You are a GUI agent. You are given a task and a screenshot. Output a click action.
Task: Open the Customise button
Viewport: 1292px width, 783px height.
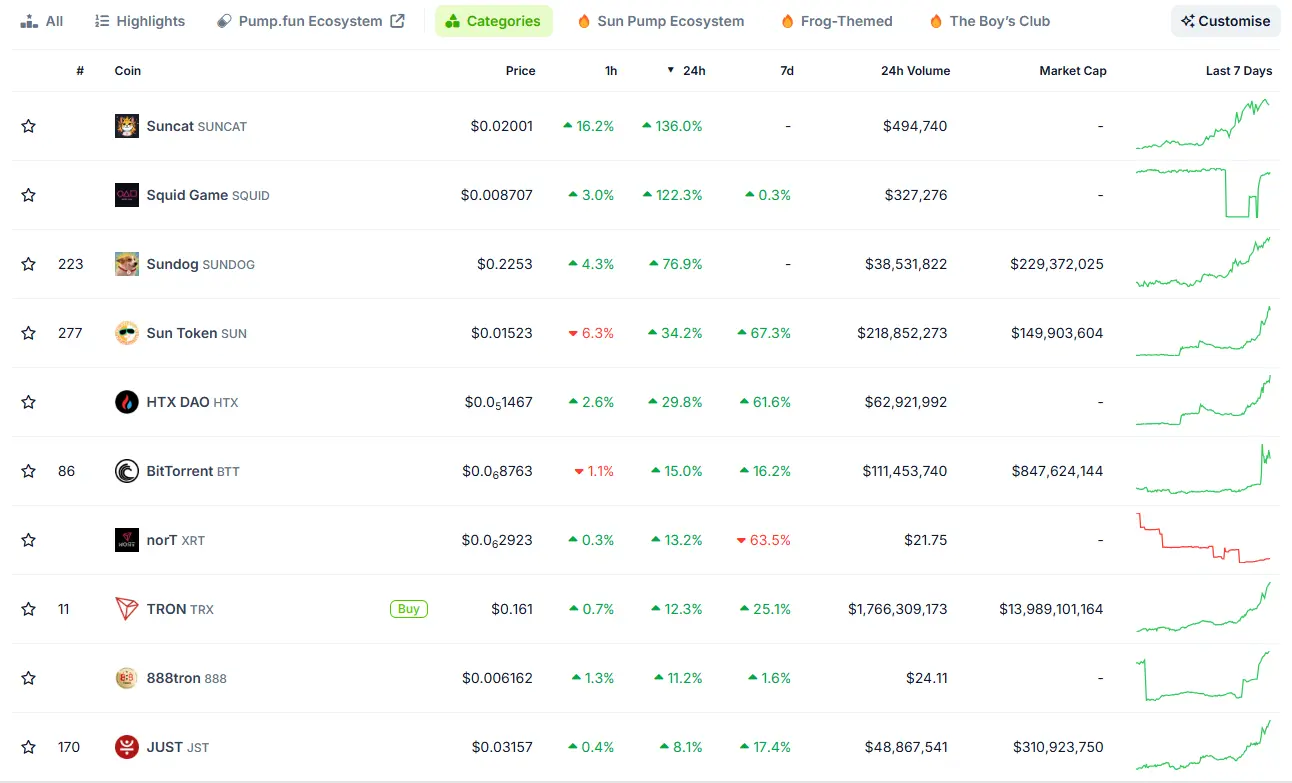coord(1226,21)
